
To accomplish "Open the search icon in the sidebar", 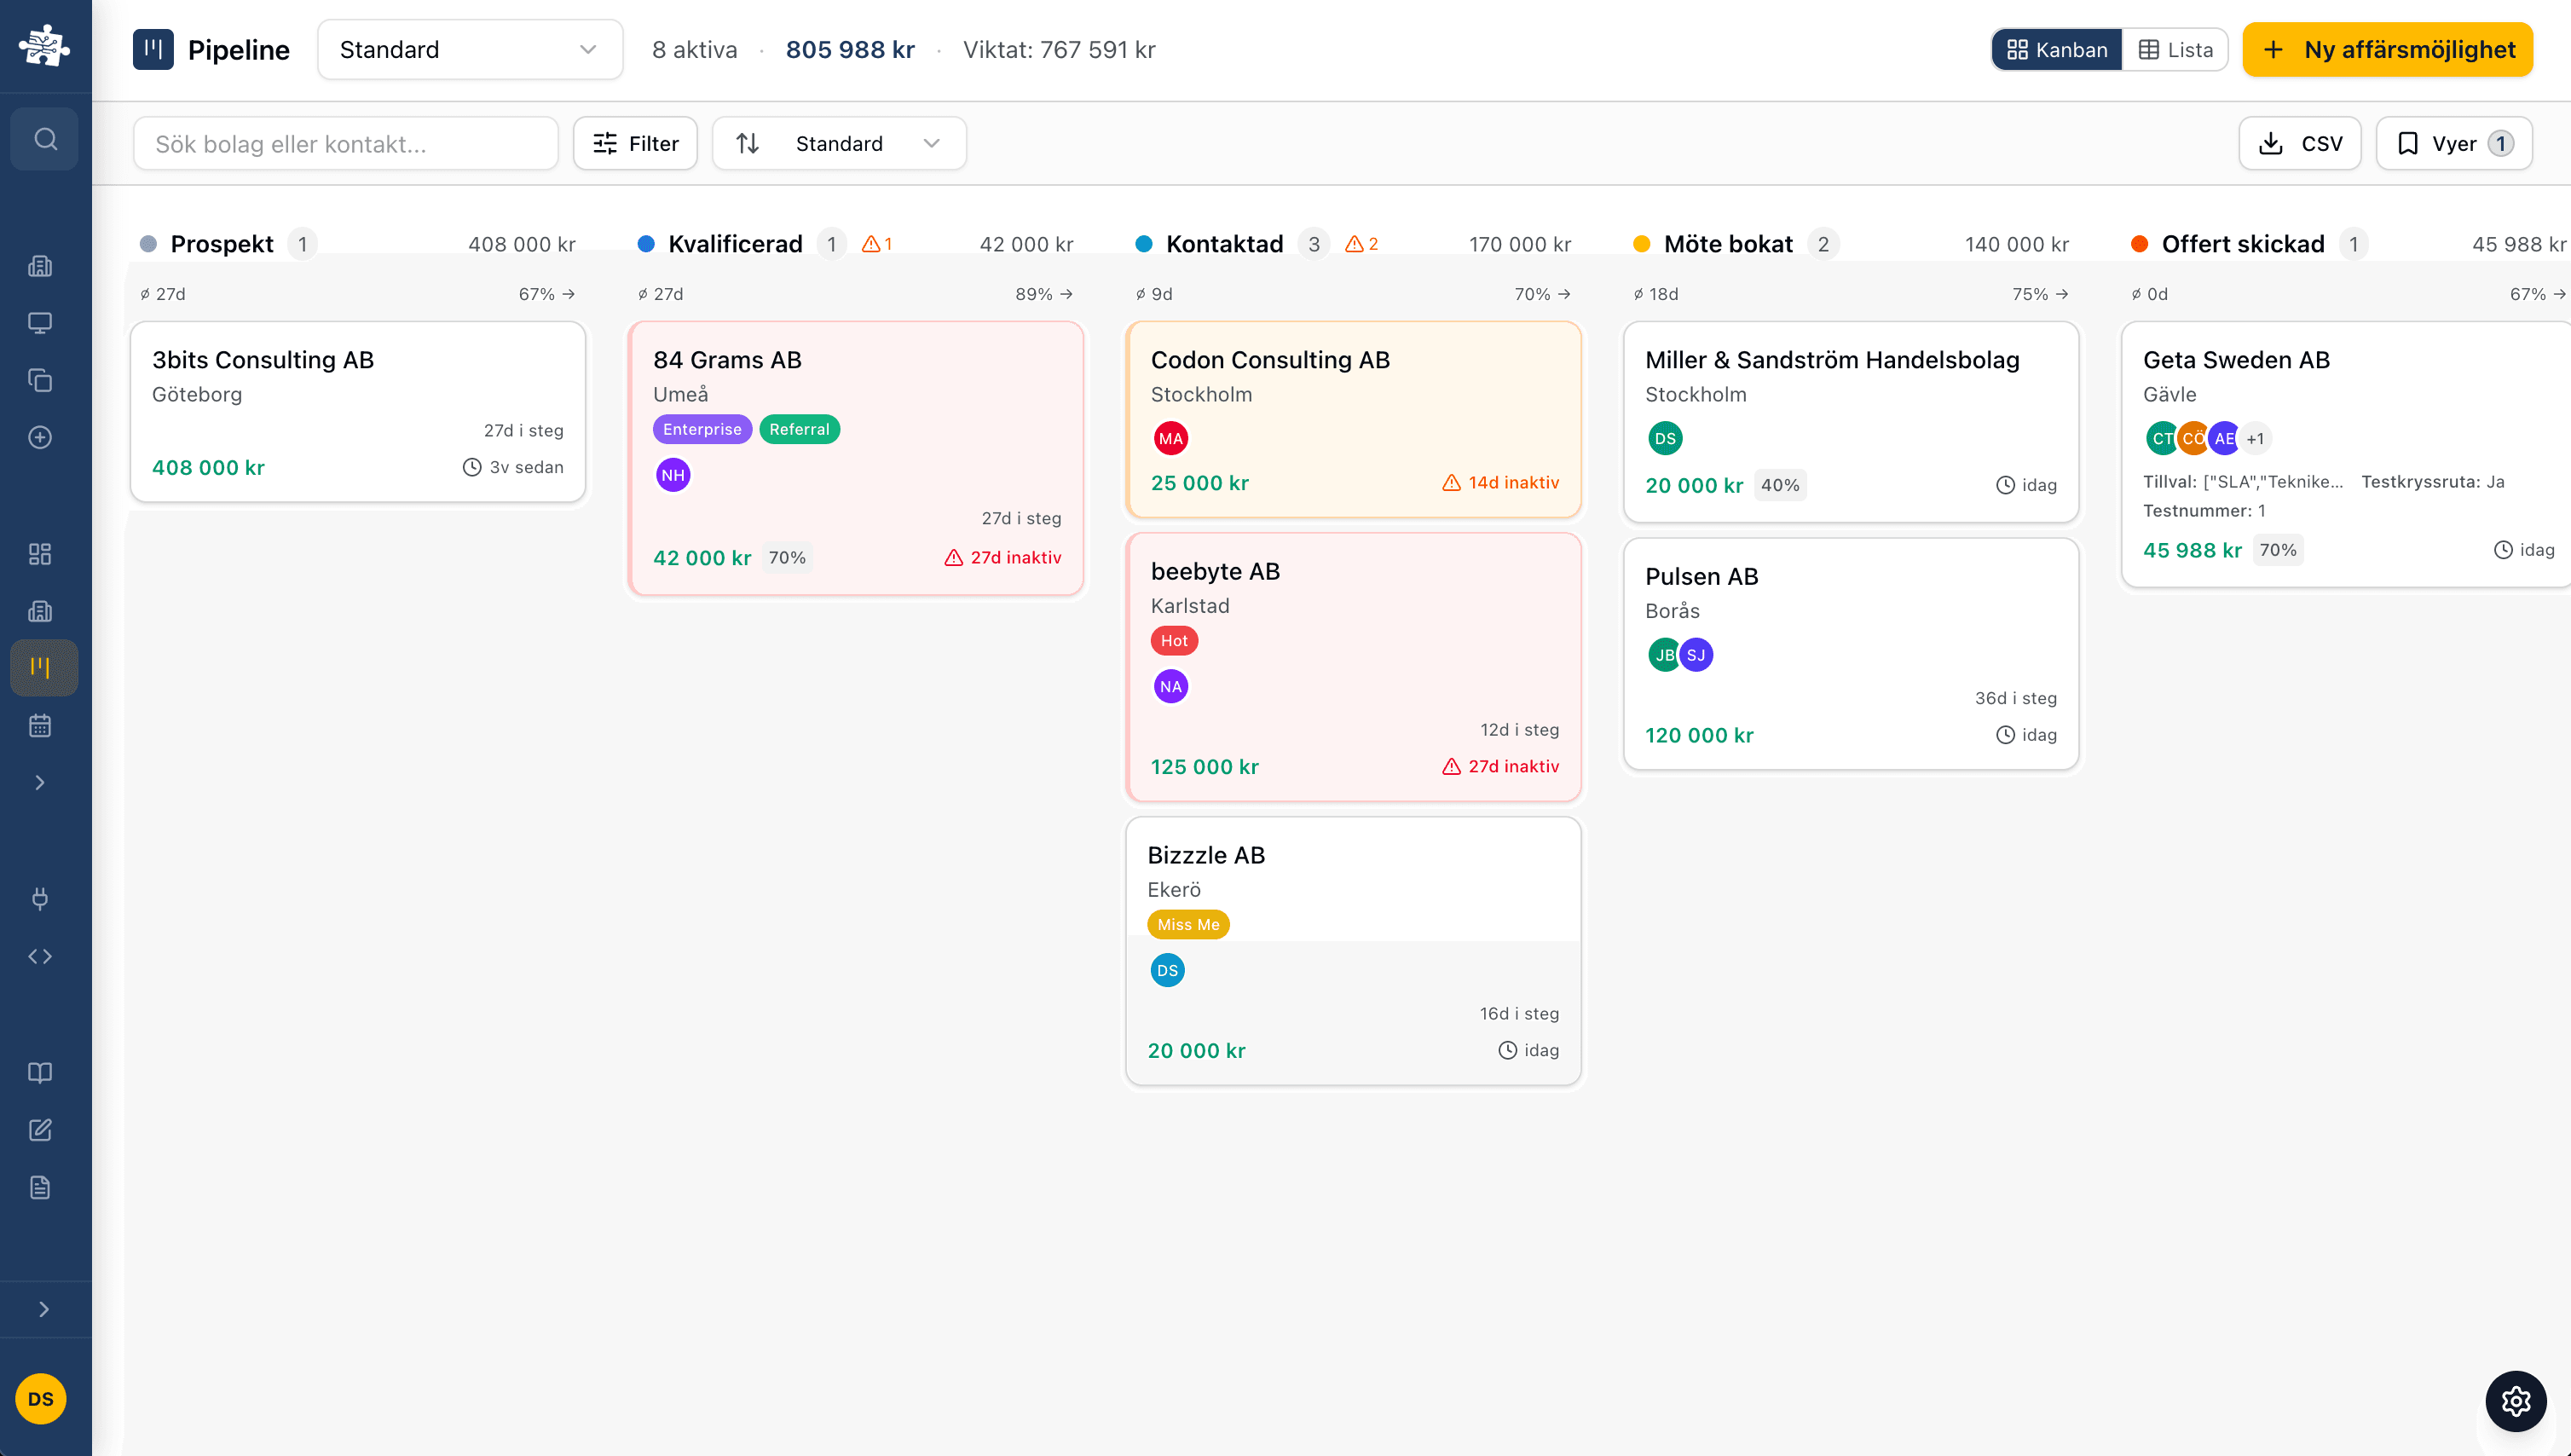I will pyautogui.click(x=45, y=139).
